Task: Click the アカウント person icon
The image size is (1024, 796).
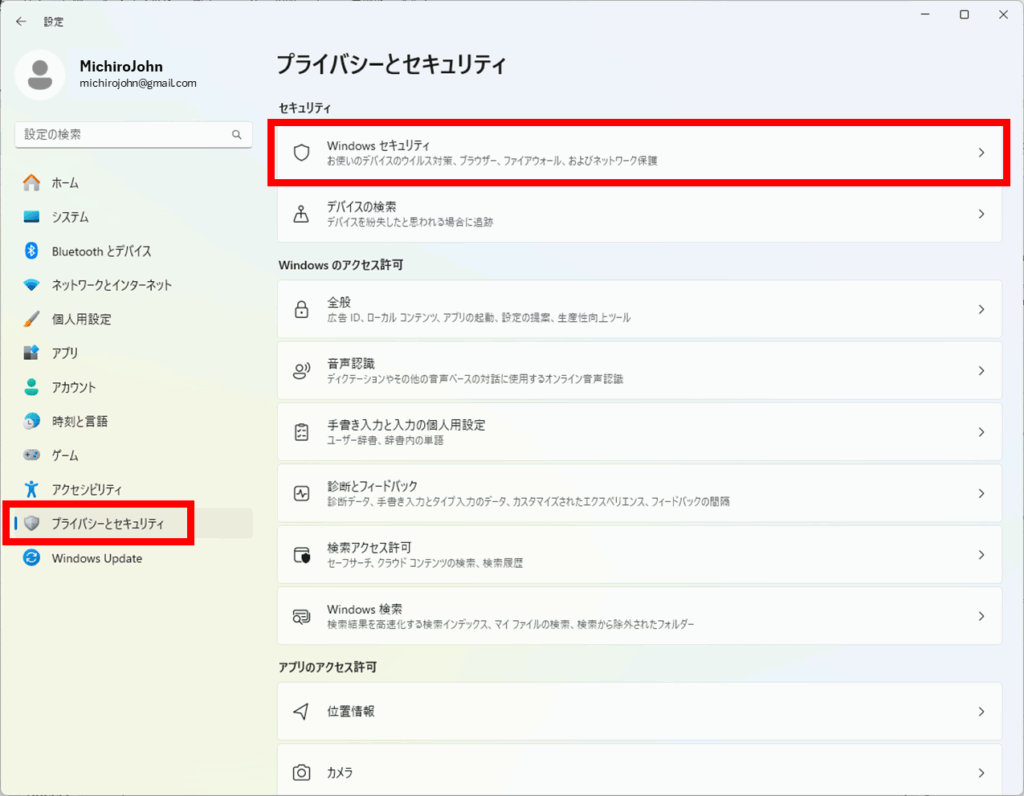Action: 31,387
